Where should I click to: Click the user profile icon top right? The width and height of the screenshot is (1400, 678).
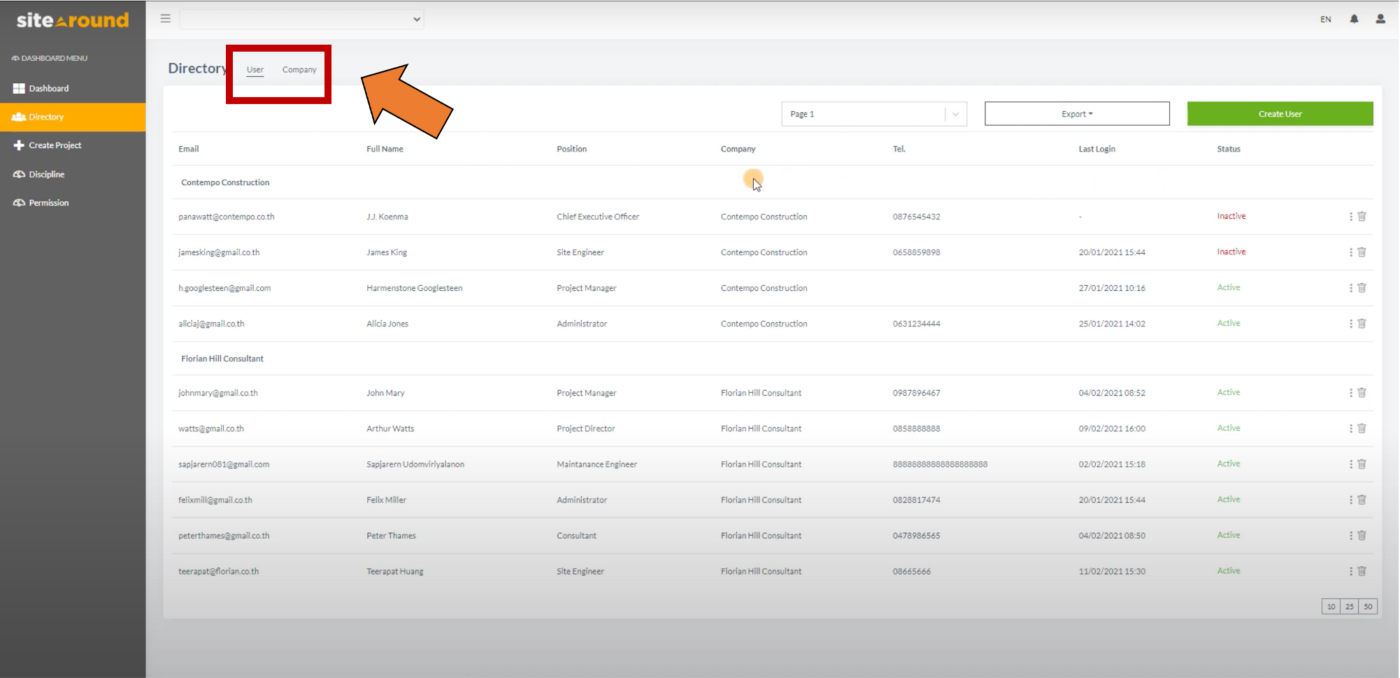[x=1381, y=18]
